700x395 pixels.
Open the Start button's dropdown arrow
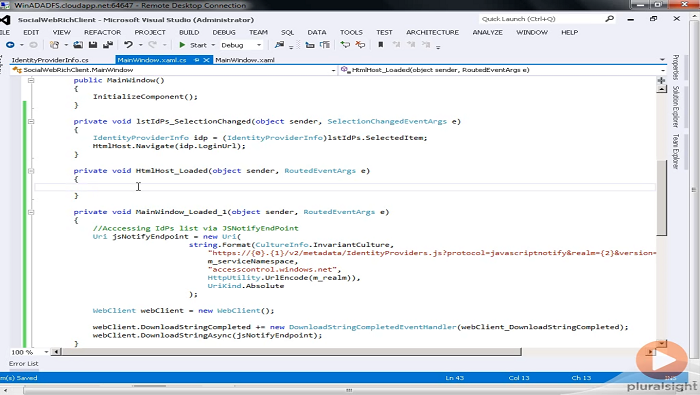coord(213,45)
